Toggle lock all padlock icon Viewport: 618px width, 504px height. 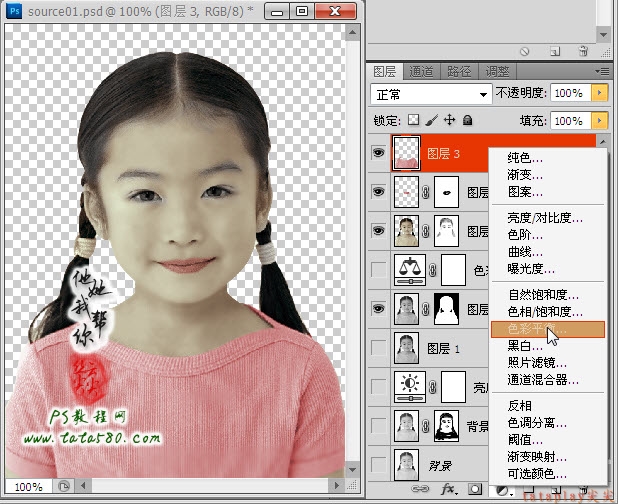(x=467, y=120)
